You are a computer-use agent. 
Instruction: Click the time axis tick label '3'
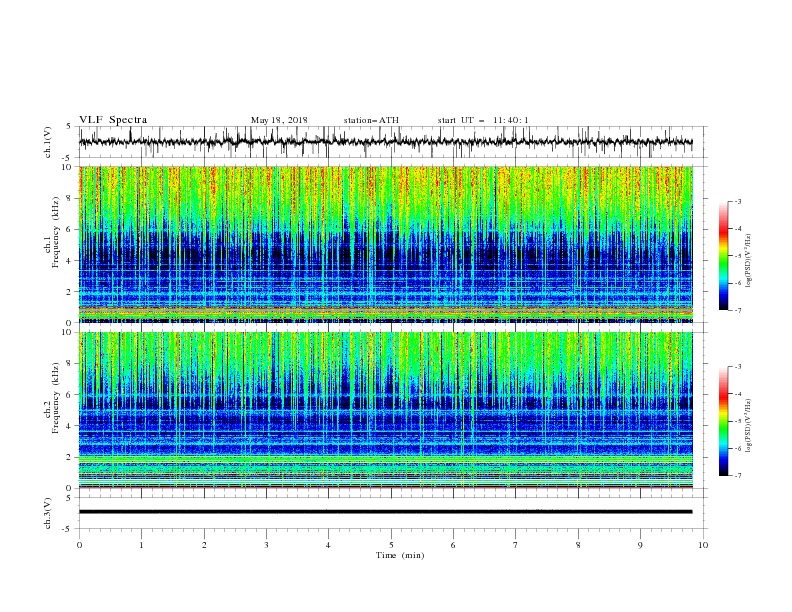pyautogui.click(x=266, y=545)
